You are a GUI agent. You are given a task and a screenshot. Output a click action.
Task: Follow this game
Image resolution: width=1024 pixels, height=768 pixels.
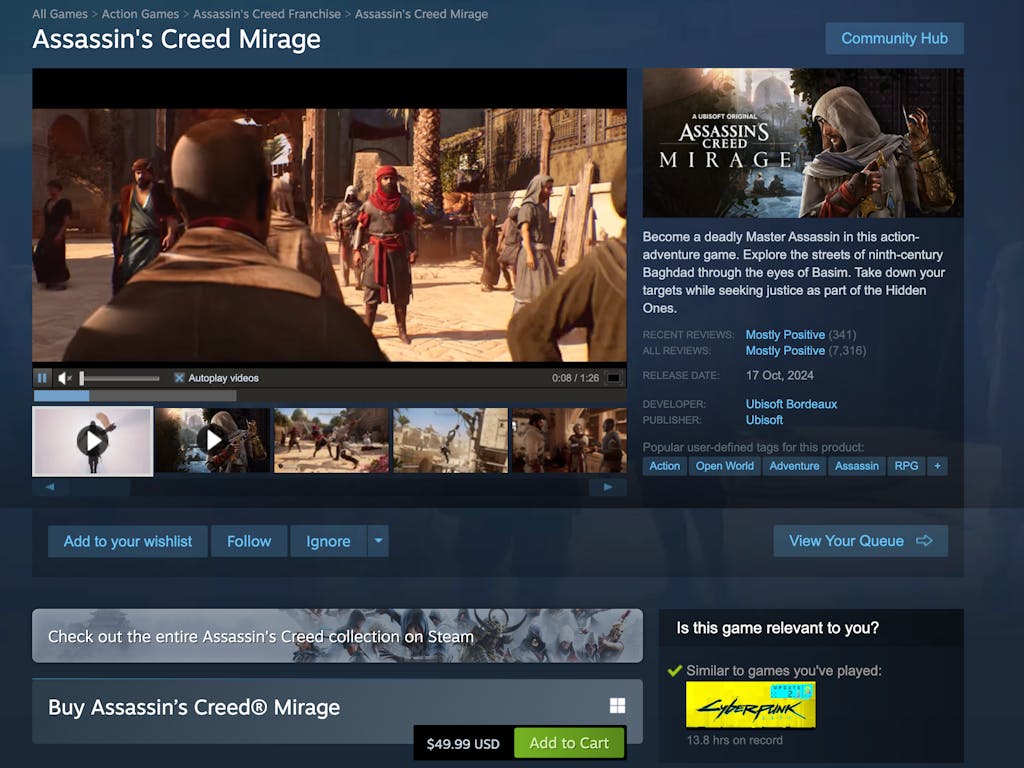[x=249, y=541]
